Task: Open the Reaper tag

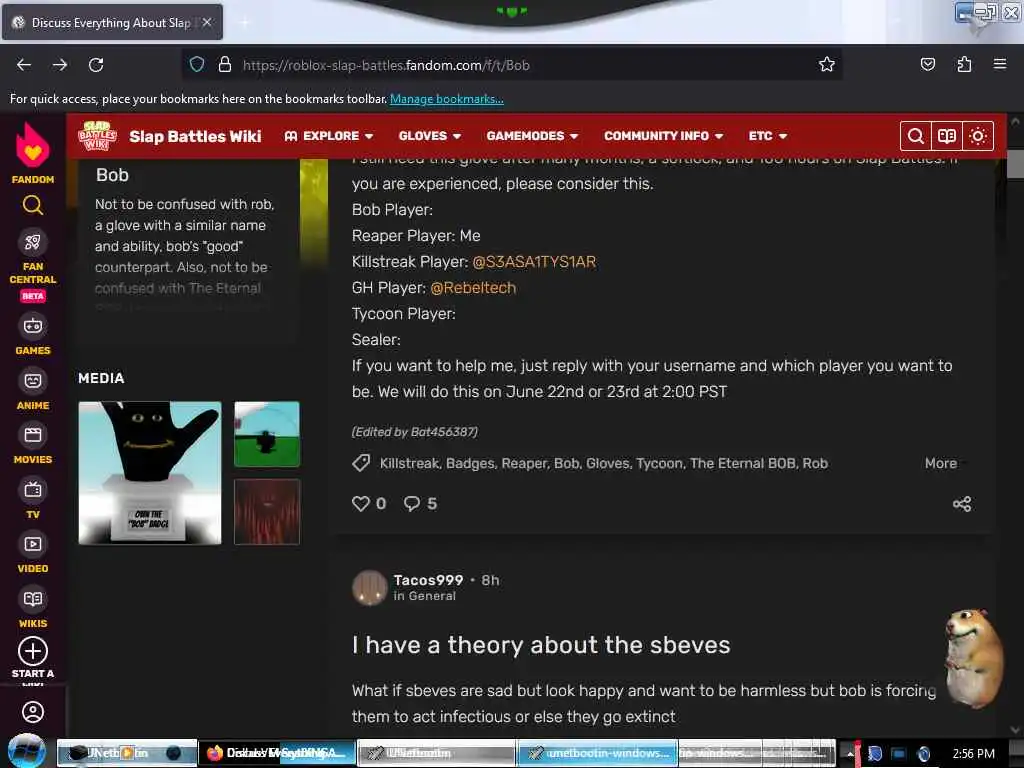Action: [524, 463]
